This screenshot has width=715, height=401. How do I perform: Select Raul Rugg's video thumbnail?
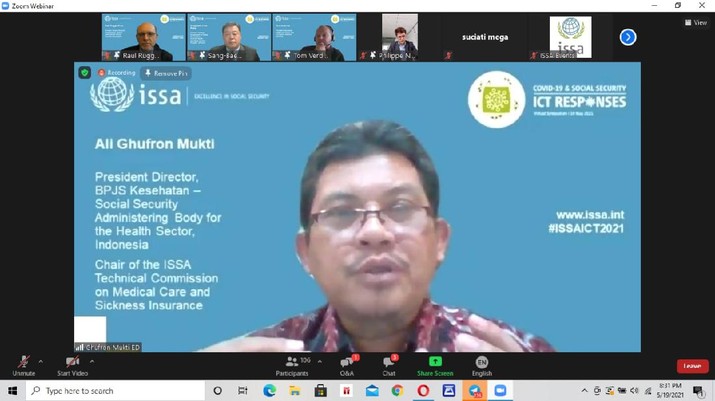pos(144,37)
